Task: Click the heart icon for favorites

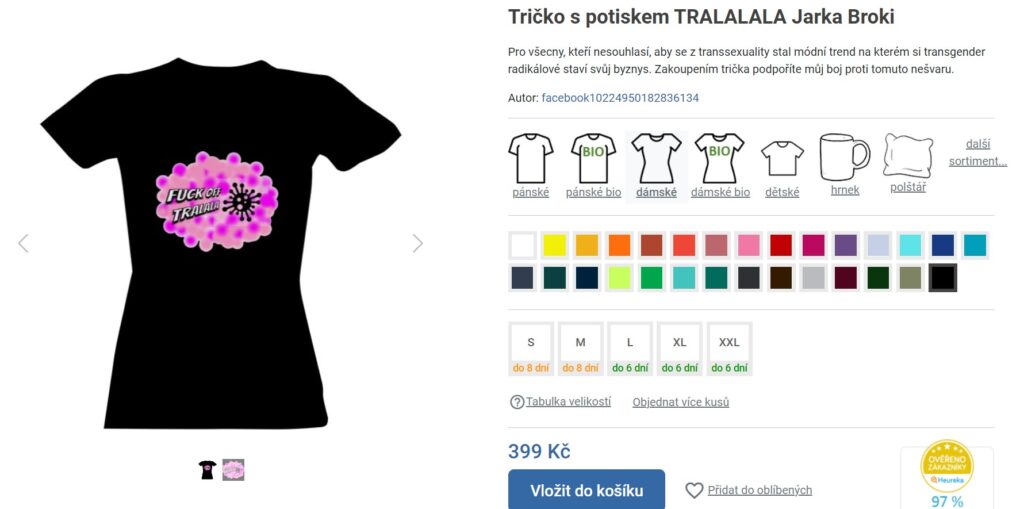Action: pyautogui.click(x=694, y=490)
